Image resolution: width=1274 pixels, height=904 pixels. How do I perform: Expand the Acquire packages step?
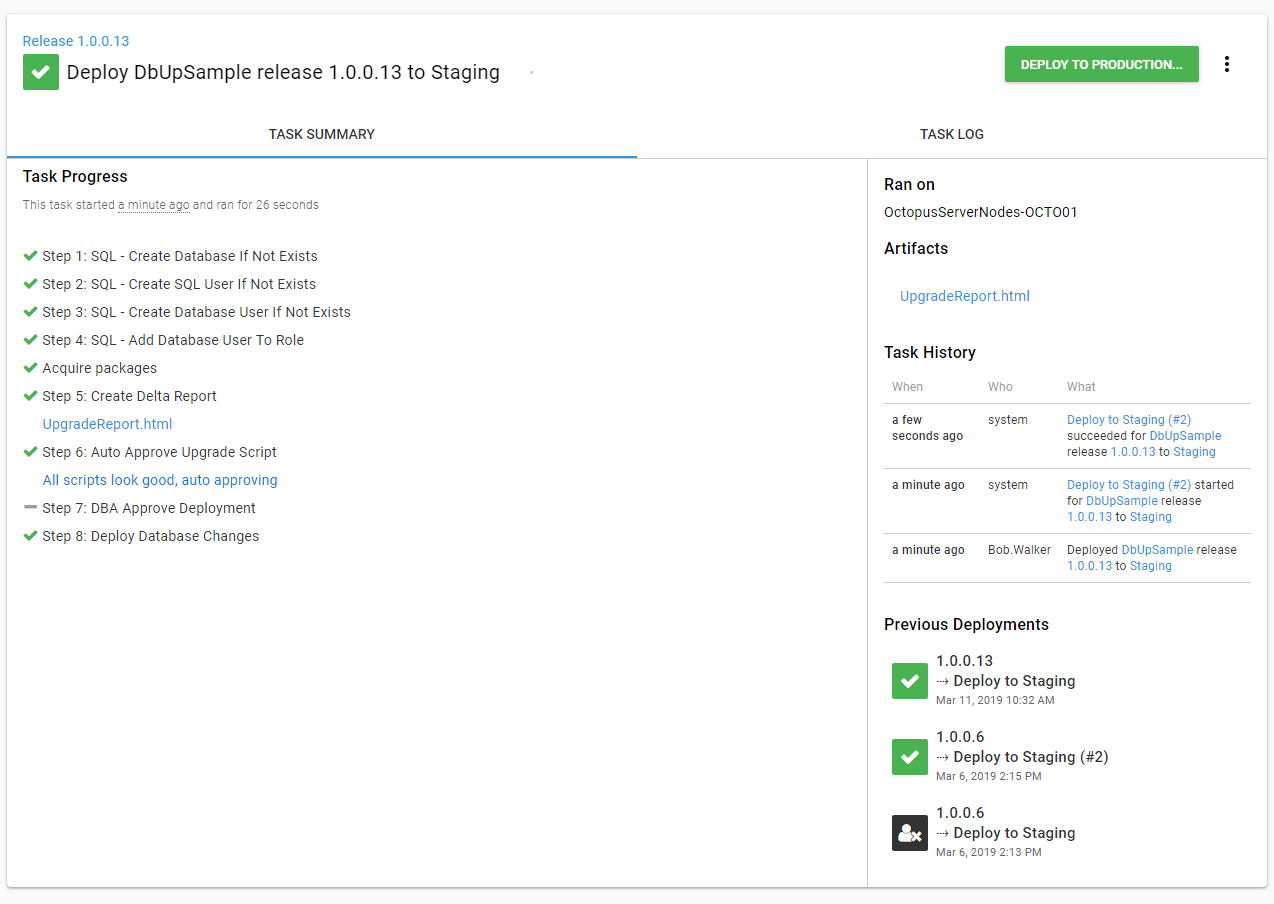point(99,368)
